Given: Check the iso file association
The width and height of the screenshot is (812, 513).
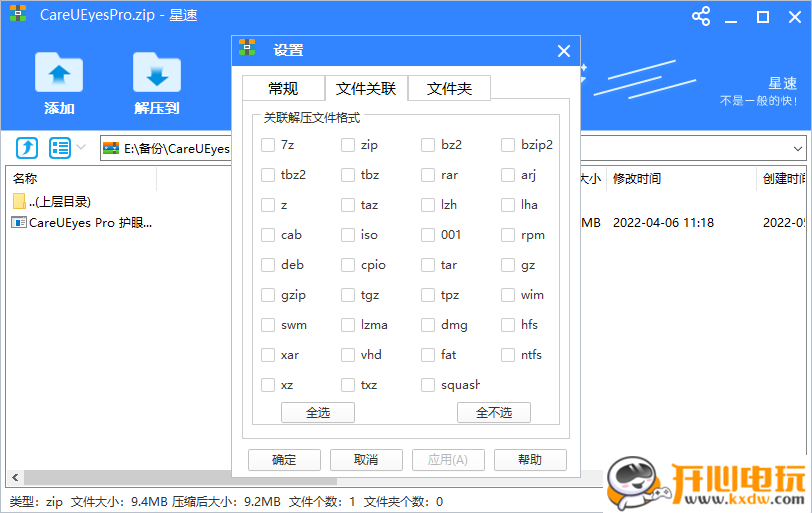Looking at the screenshot, I should tap(348, 235).
